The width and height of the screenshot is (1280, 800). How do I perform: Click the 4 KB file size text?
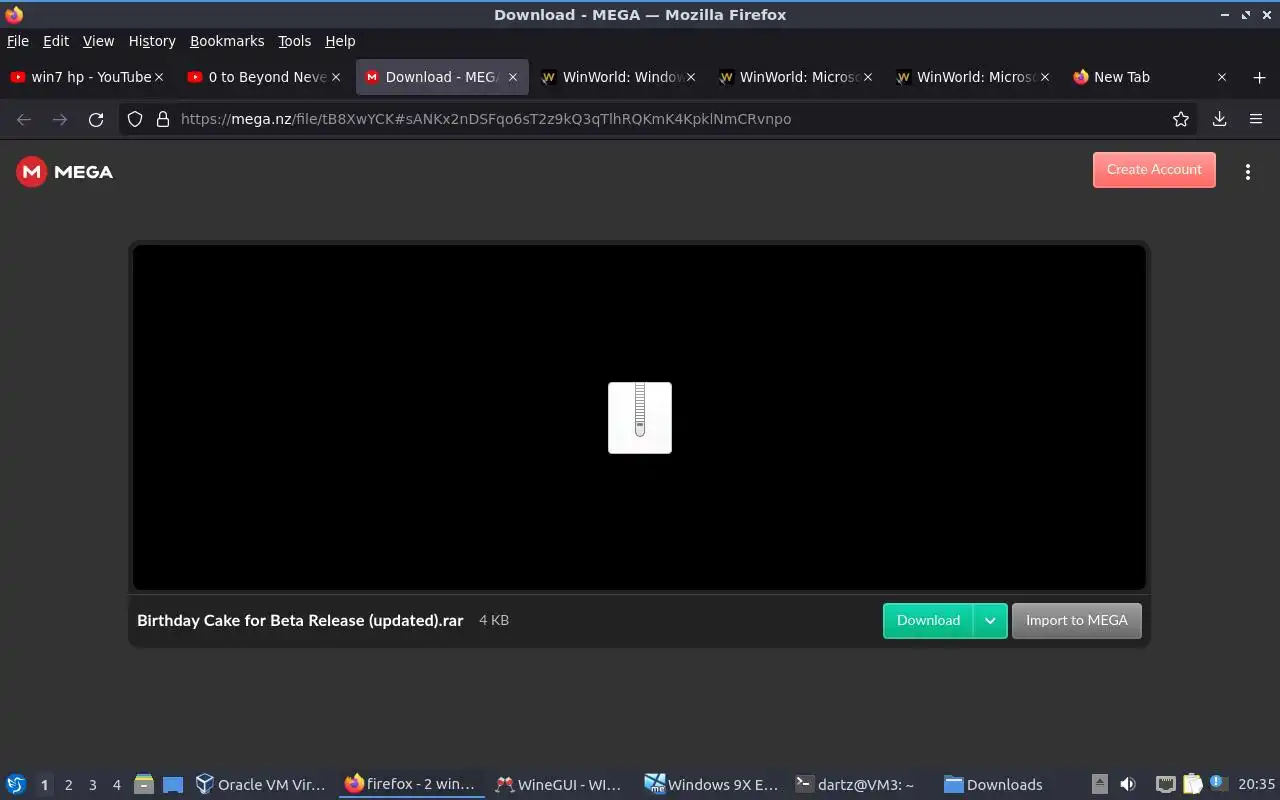point(494,621)
